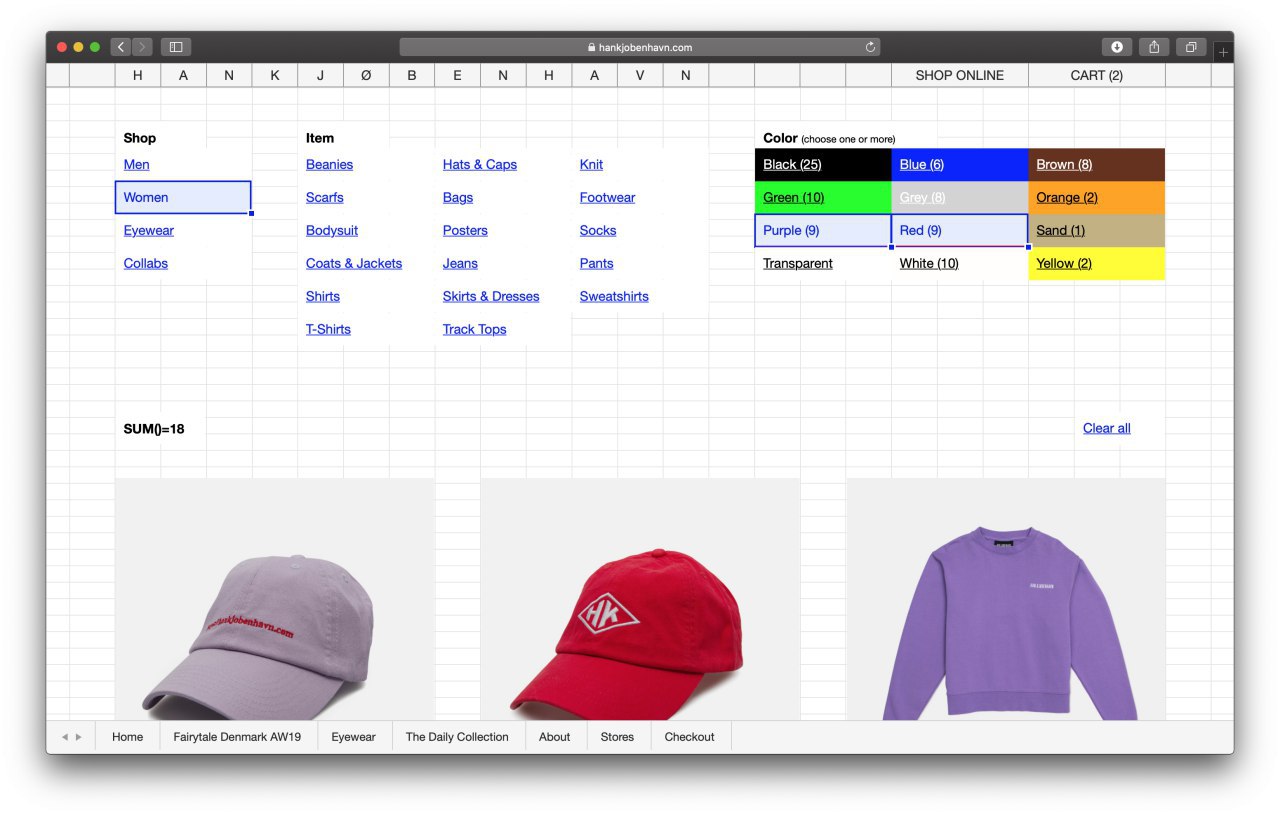The height and width of the screenshot is (815, 1280).
Task: Choose the Grey (8) color swatch
Action: [959, 197]
